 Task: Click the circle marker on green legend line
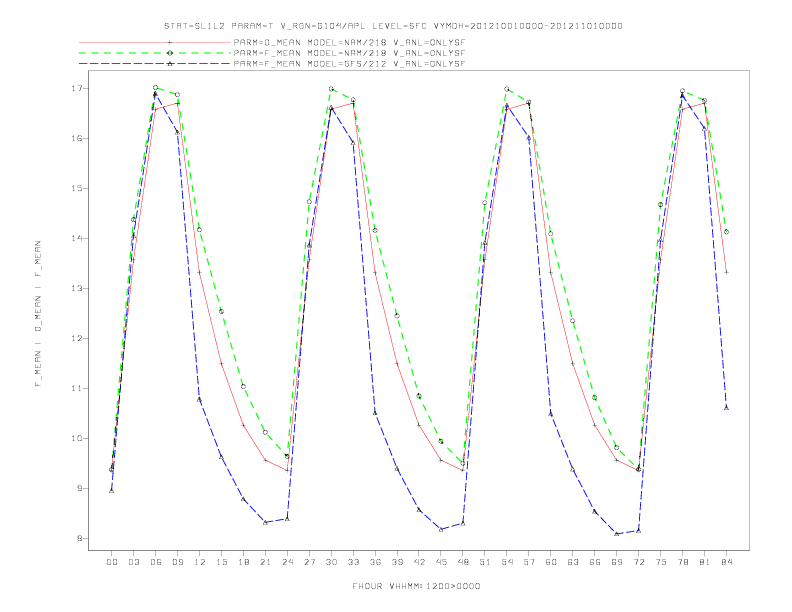(x=170, y=53)
